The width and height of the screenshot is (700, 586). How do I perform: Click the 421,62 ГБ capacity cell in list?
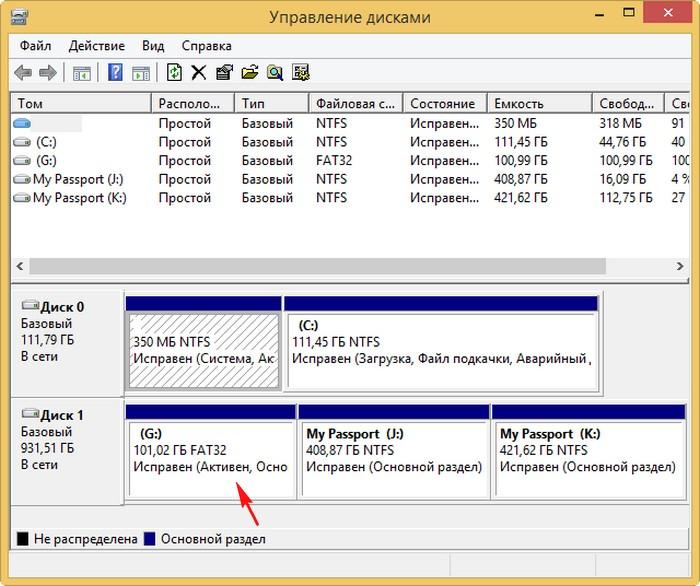click(x=521, y=198)
